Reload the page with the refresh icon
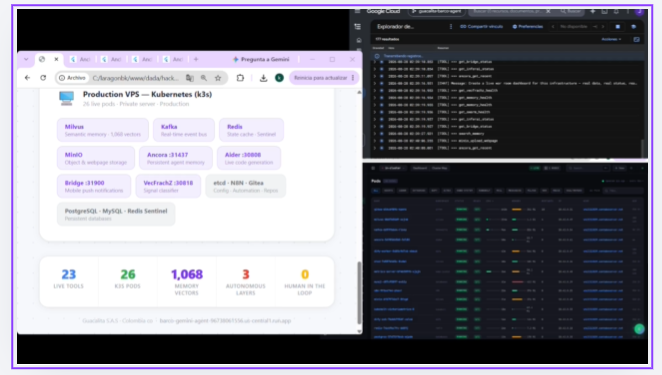The width and height of the screenshot is (662, 375). click(43, 78)
